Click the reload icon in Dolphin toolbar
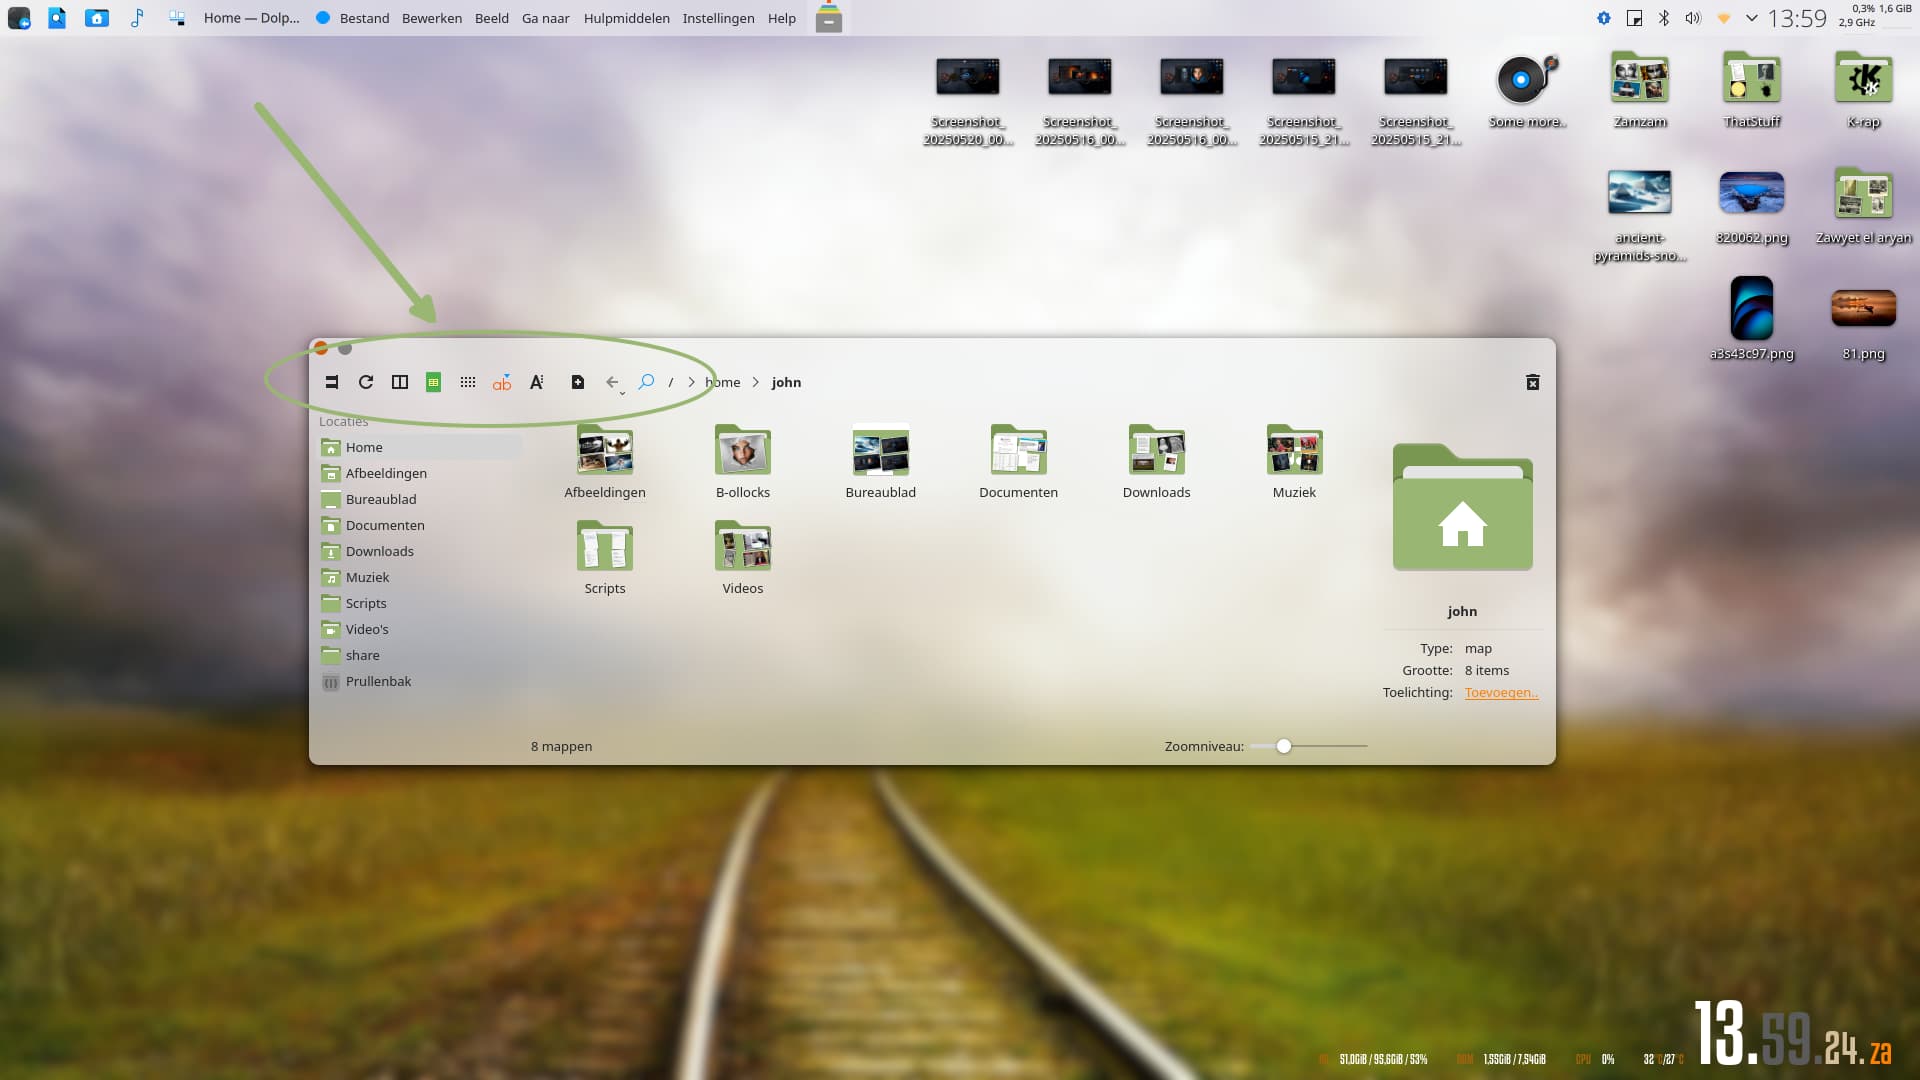 (366, 382)
